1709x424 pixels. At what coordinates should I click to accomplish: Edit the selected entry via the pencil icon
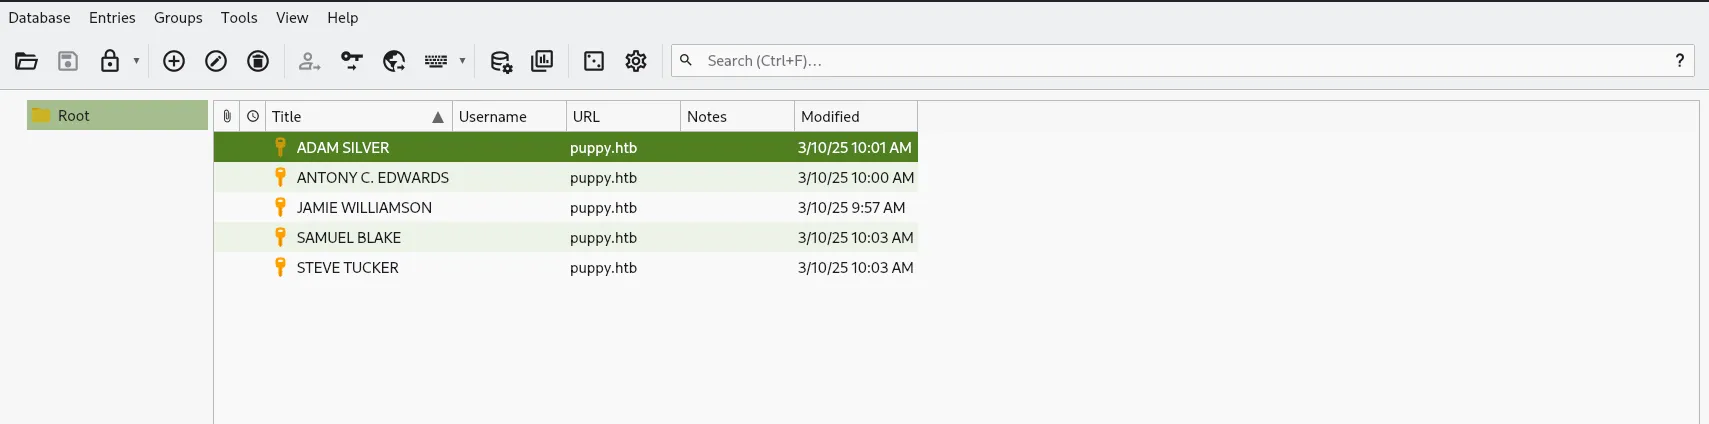click(216, 61)
